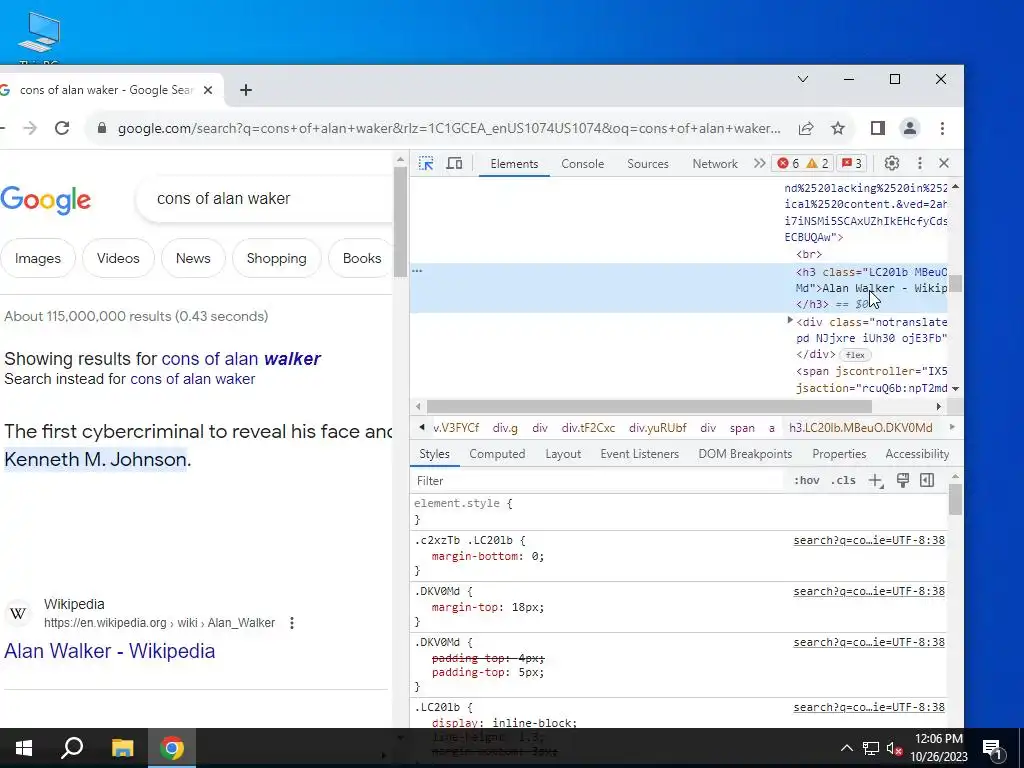Select div.g in the breadcrumb trail
This screenshot has width=1024, height=768.
[505, 428]
